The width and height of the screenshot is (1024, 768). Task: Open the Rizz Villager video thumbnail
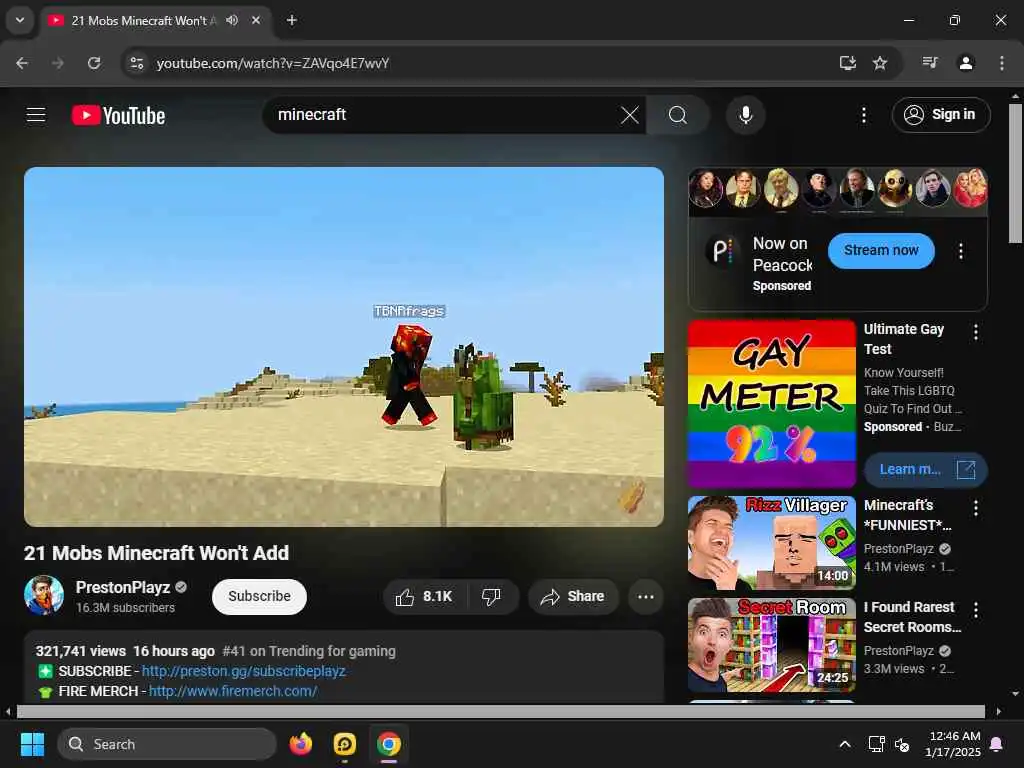click(771, 543)
